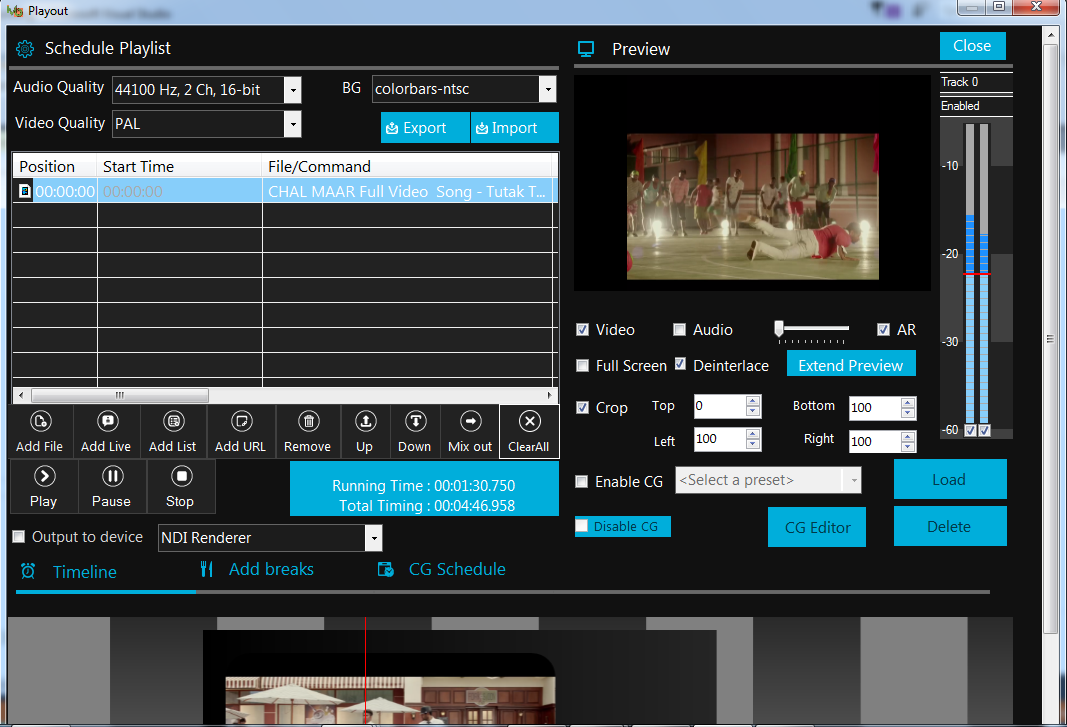Screen dimensions: 1067x727
Task: Click the File/Command column header
Action: (x=408, y=166)
